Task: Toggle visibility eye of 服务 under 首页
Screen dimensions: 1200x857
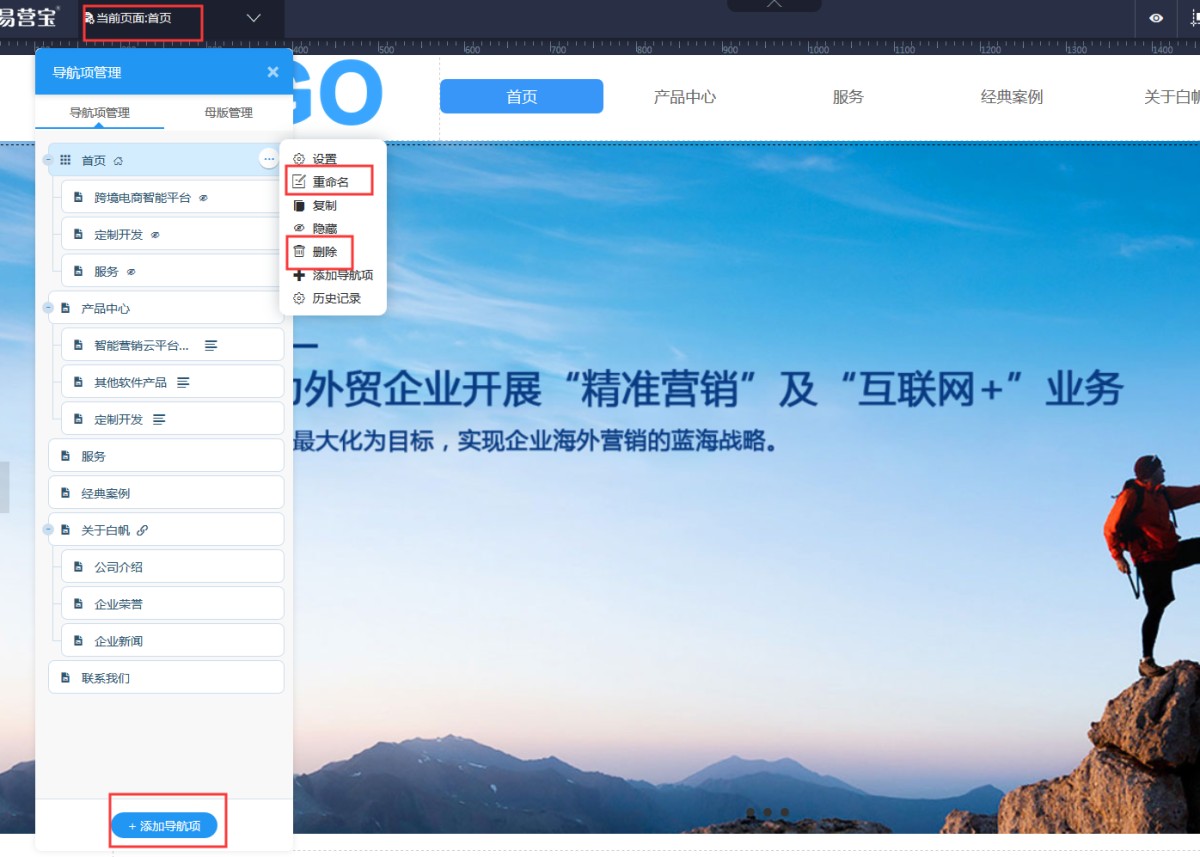Action: coord(131,272)
